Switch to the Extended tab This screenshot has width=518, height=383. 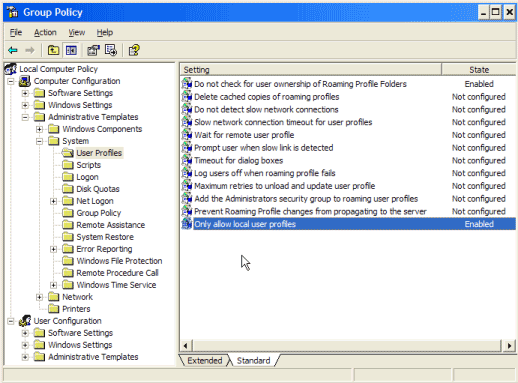pos(204,360)
